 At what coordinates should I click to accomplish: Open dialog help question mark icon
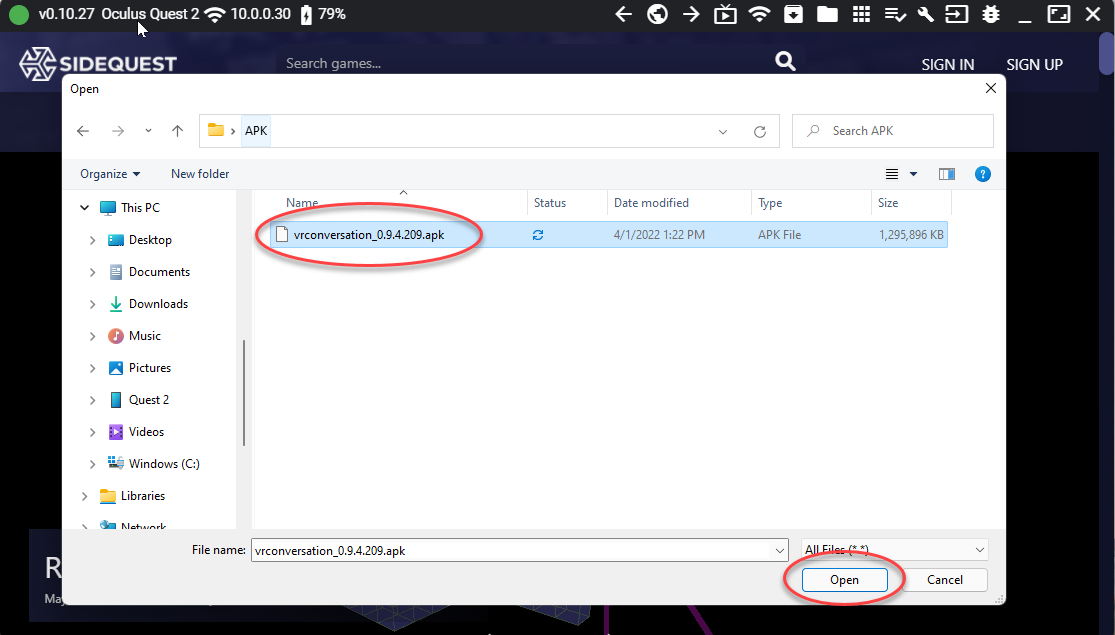coord(983,174)
